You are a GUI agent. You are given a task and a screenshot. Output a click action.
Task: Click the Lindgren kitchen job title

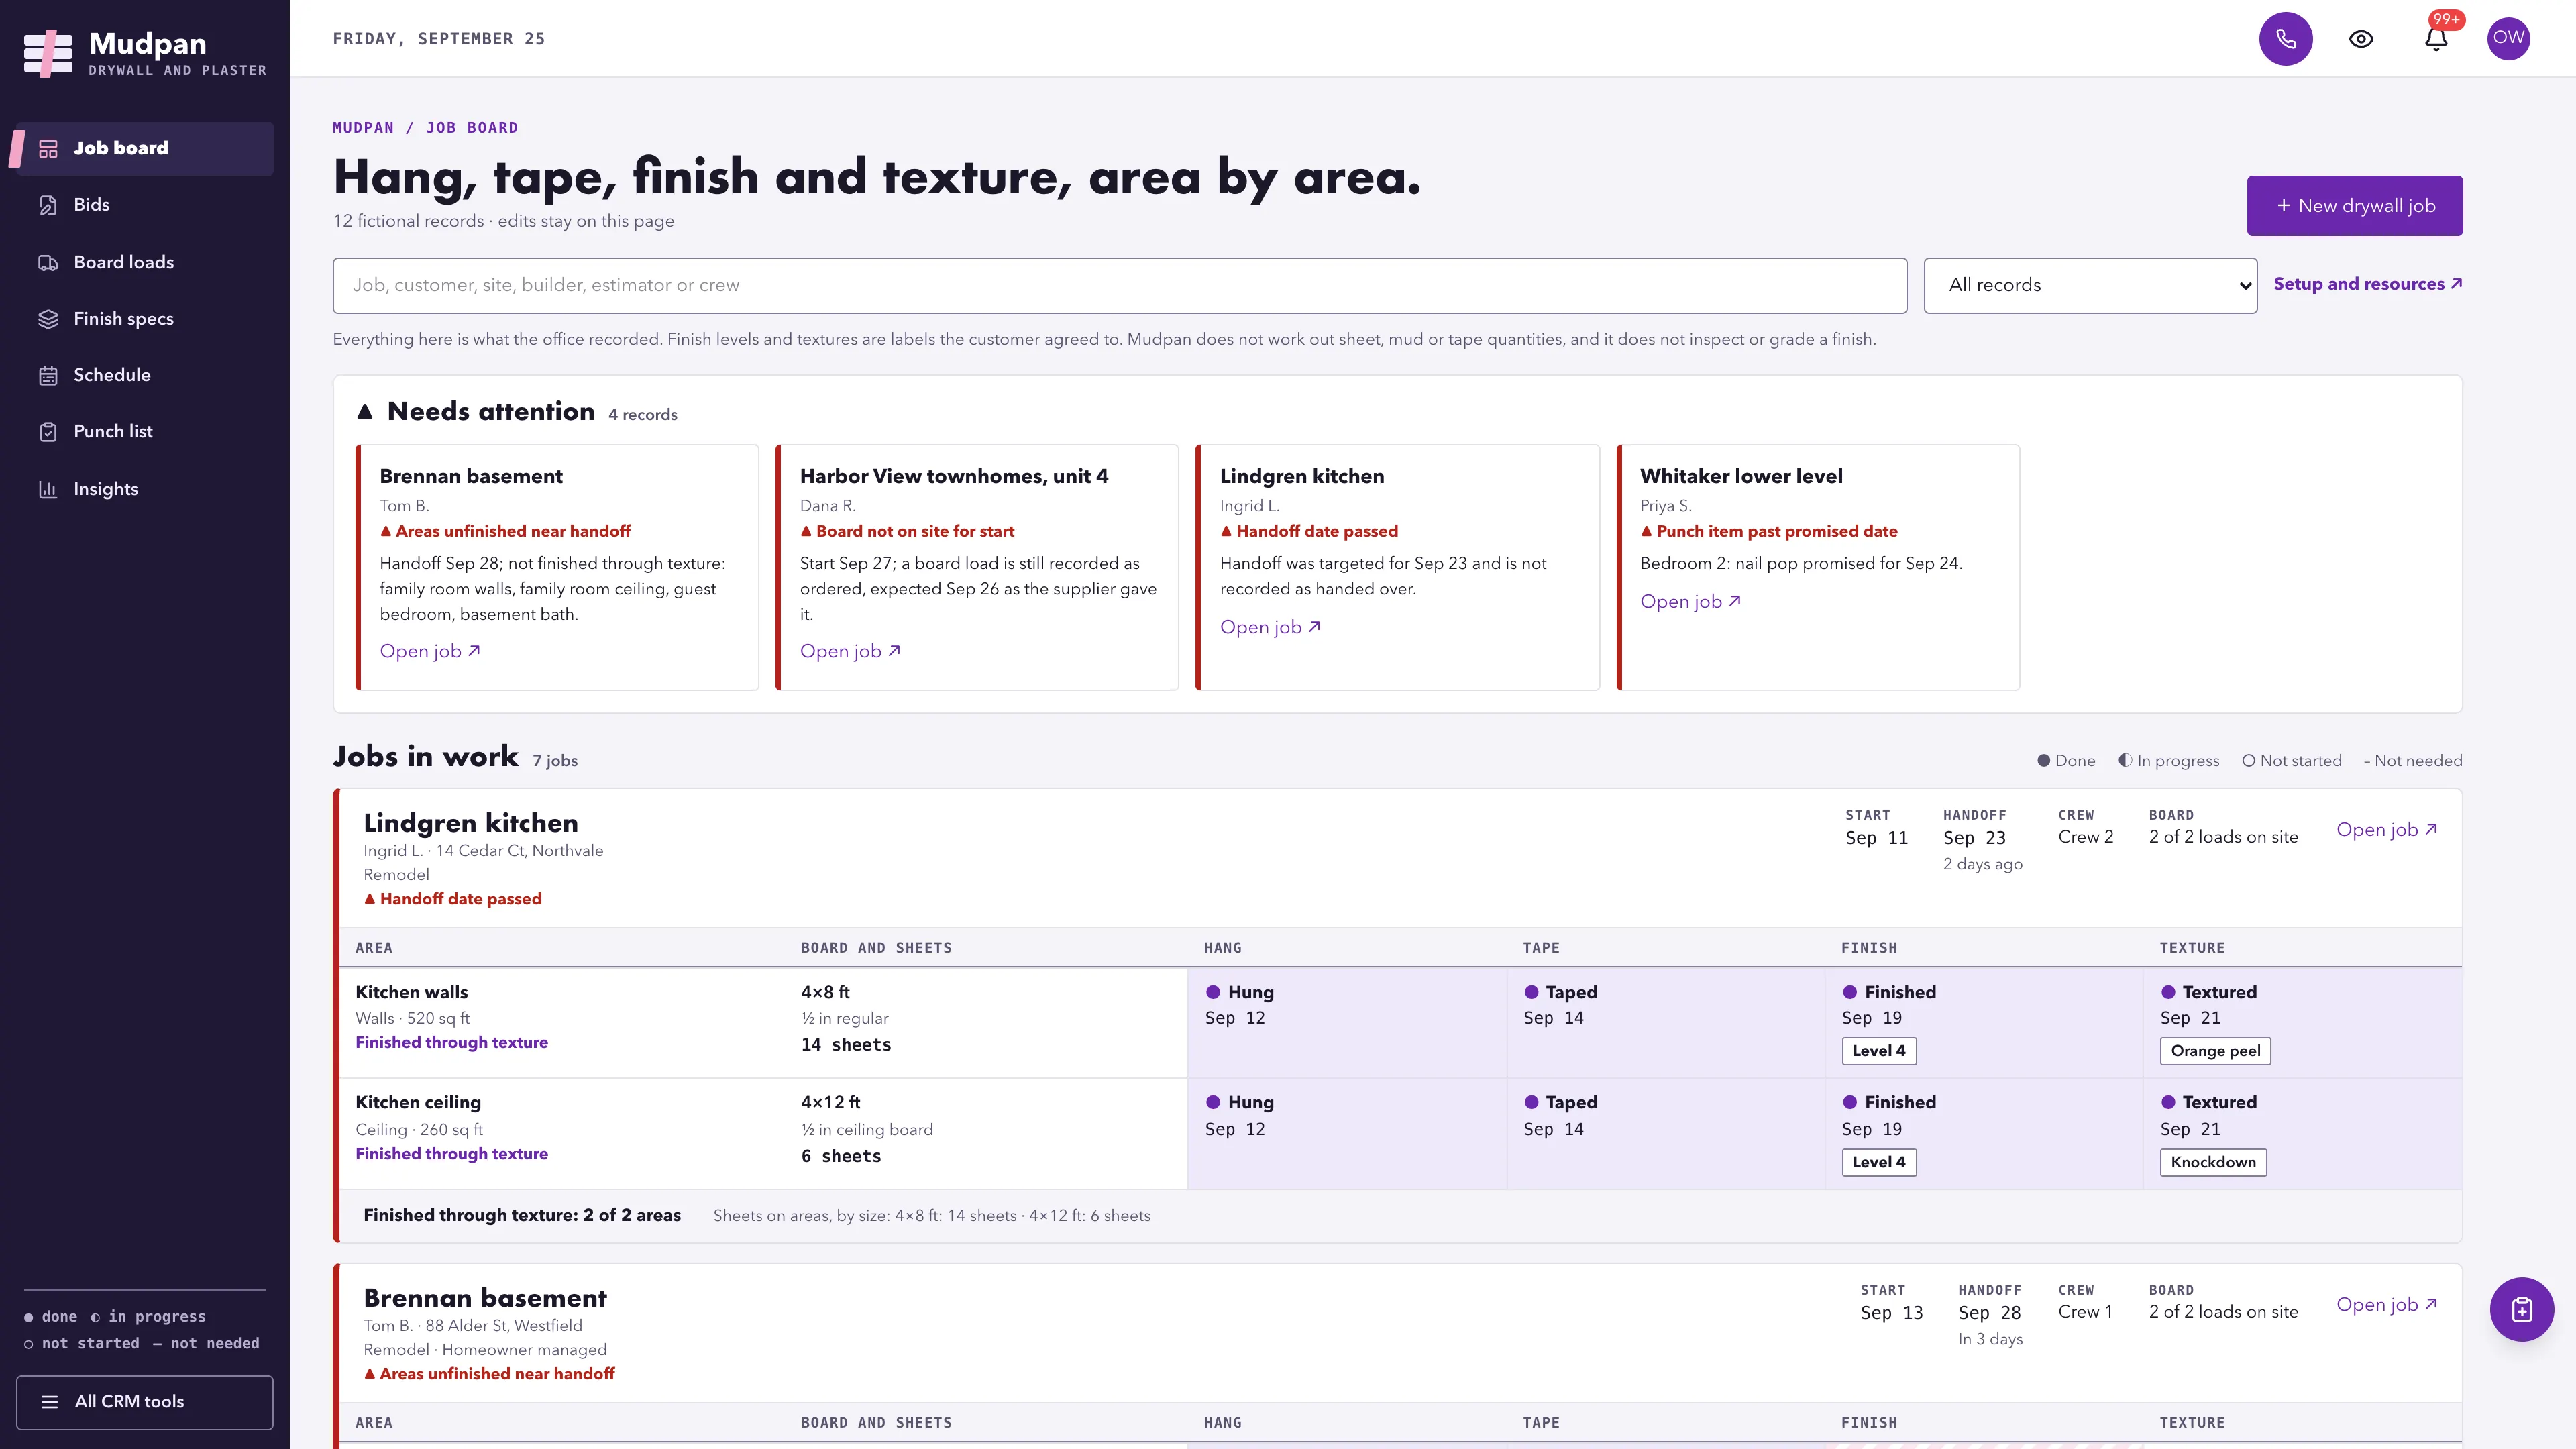tap(471, 823)
